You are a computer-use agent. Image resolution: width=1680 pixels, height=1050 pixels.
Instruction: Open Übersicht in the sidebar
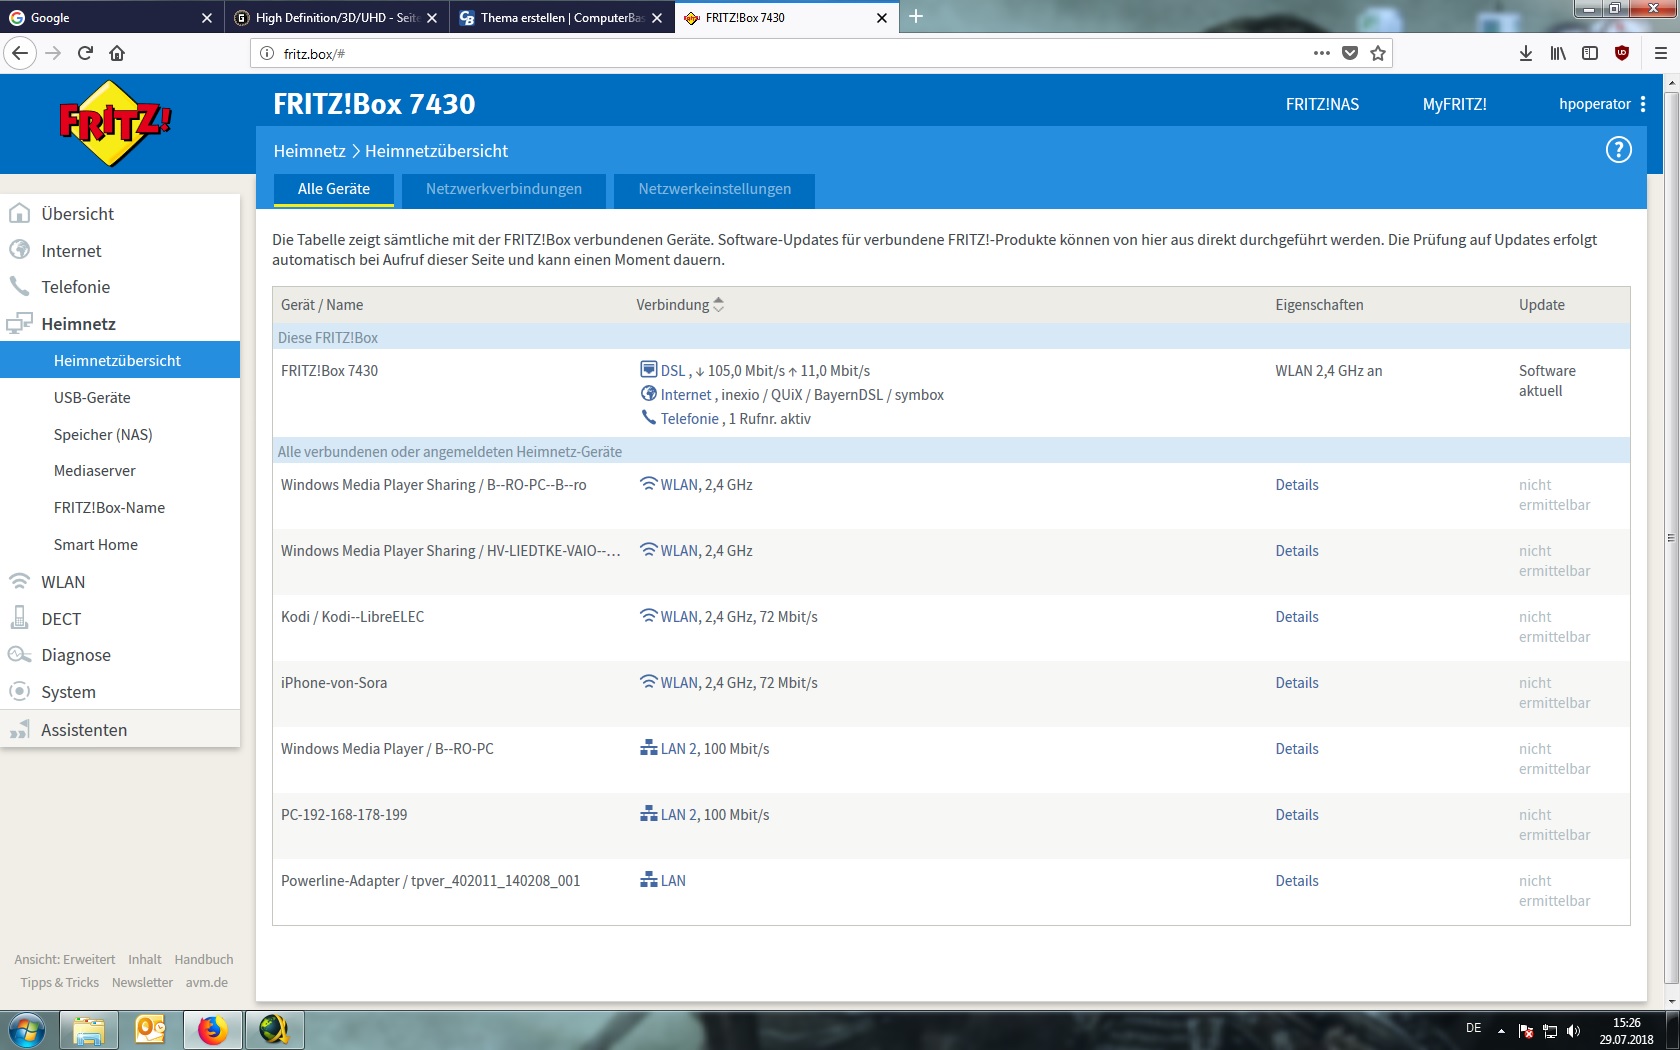120,214
